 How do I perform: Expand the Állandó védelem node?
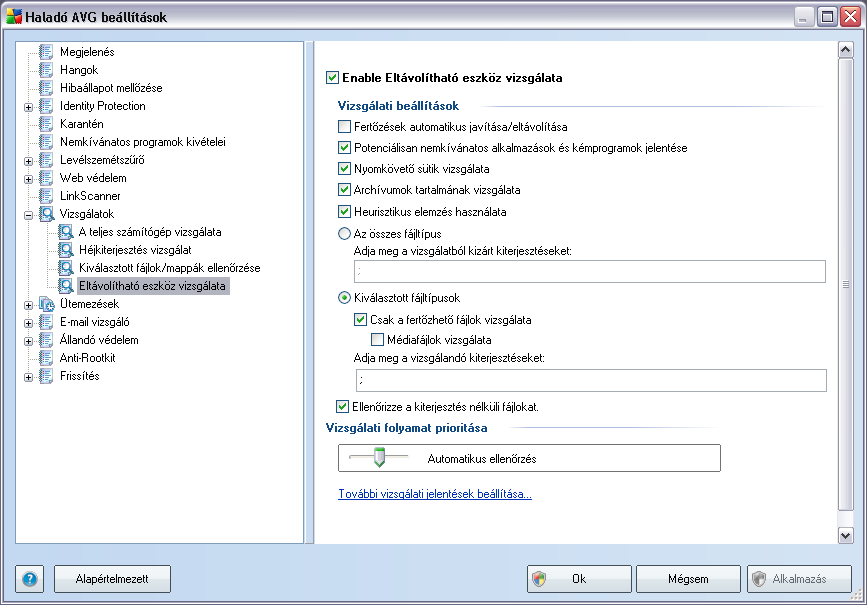[x=29, y=341]
